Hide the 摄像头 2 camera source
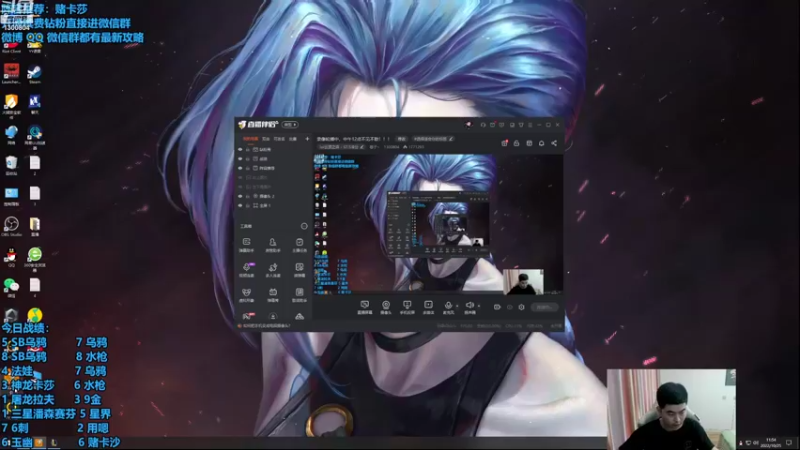This screenshot has width=800, height=450. (240, 196)
